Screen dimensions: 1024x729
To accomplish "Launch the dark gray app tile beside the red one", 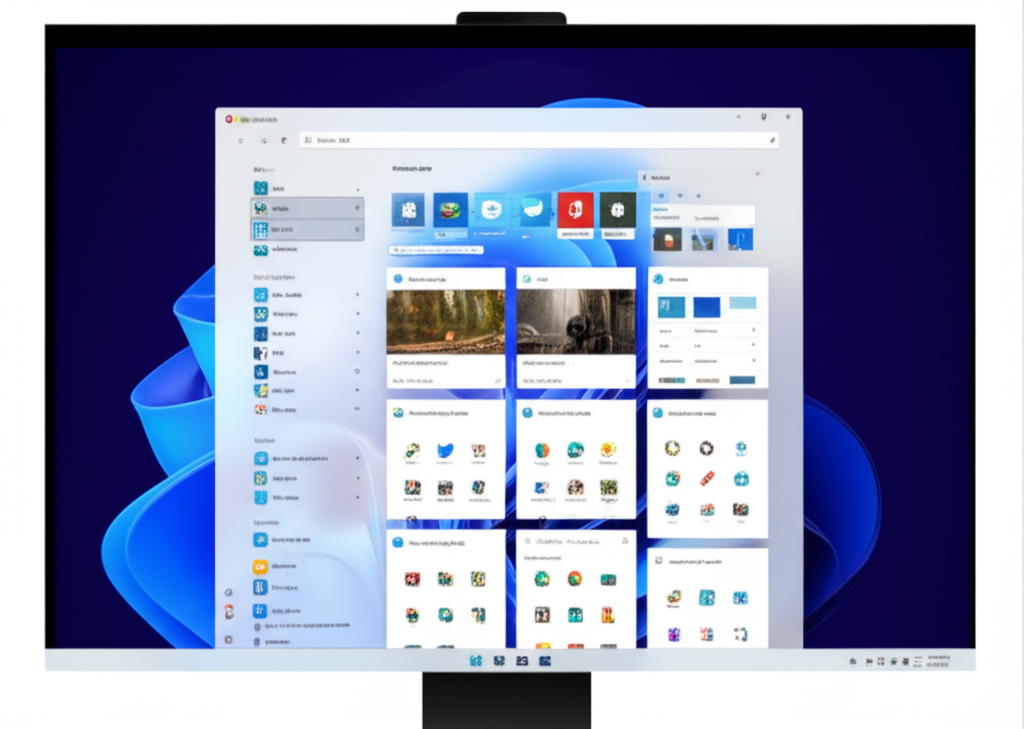I will coord(618,210).
